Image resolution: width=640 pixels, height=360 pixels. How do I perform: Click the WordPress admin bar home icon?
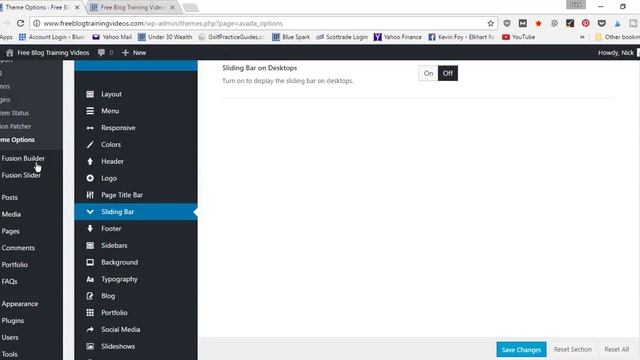pyautogui.click(x=9, y=53)
